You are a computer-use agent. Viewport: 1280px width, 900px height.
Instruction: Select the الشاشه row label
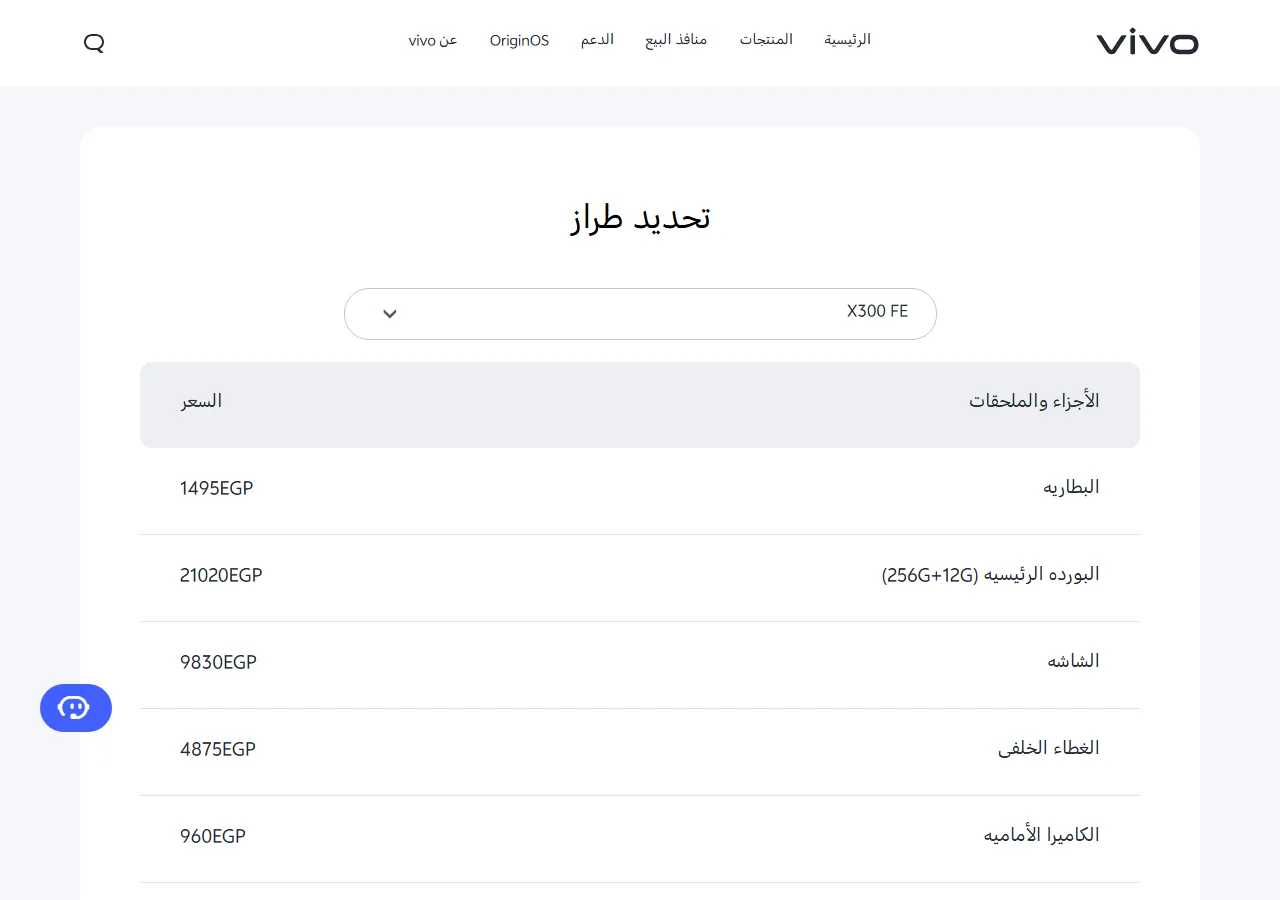[1073, 662]
